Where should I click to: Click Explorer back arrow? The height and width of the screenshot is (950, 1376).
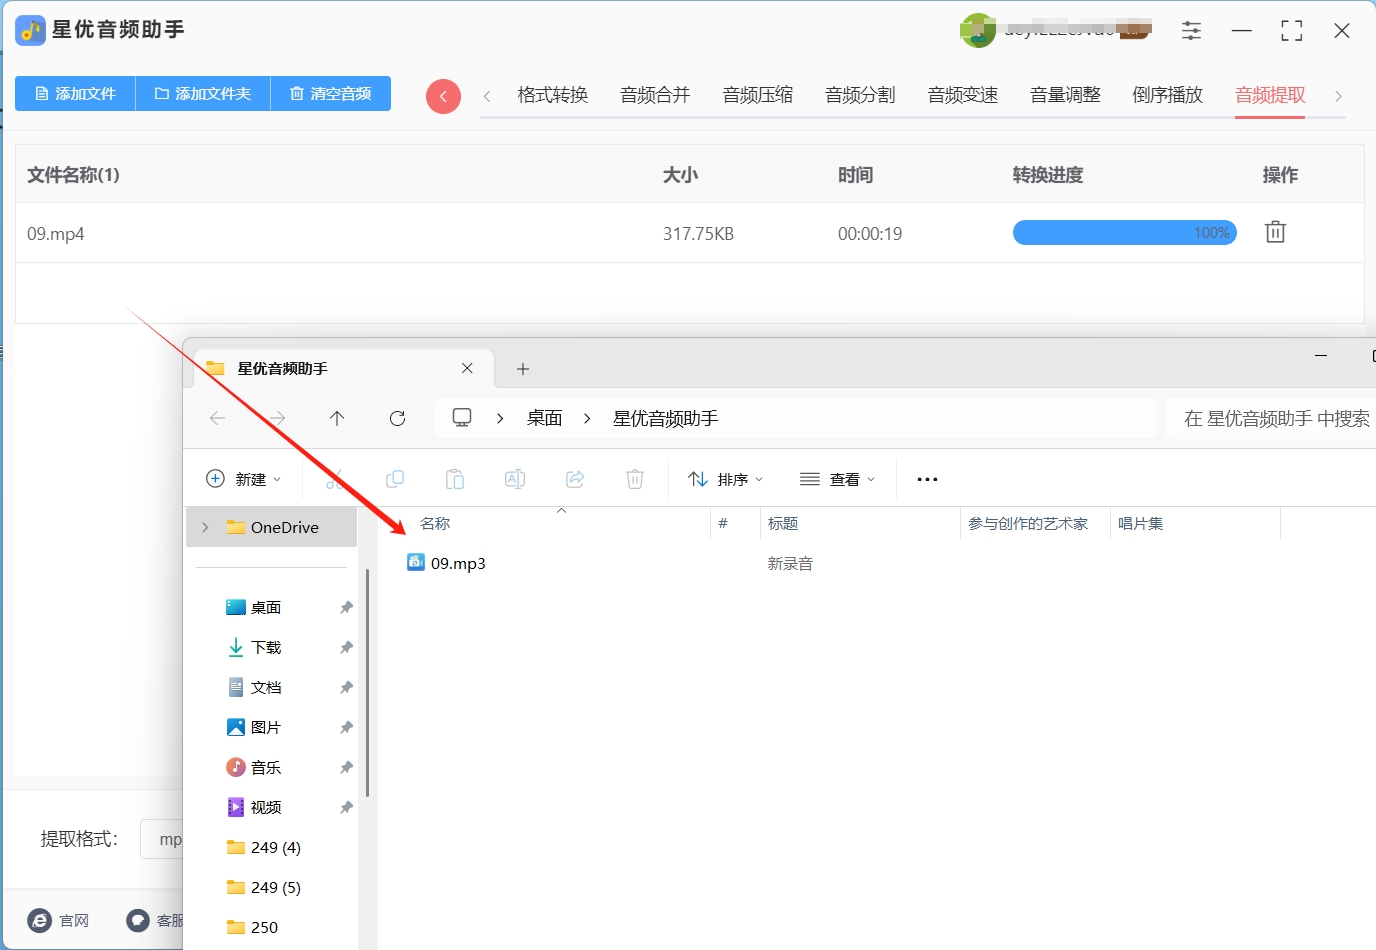click(217, 418)
